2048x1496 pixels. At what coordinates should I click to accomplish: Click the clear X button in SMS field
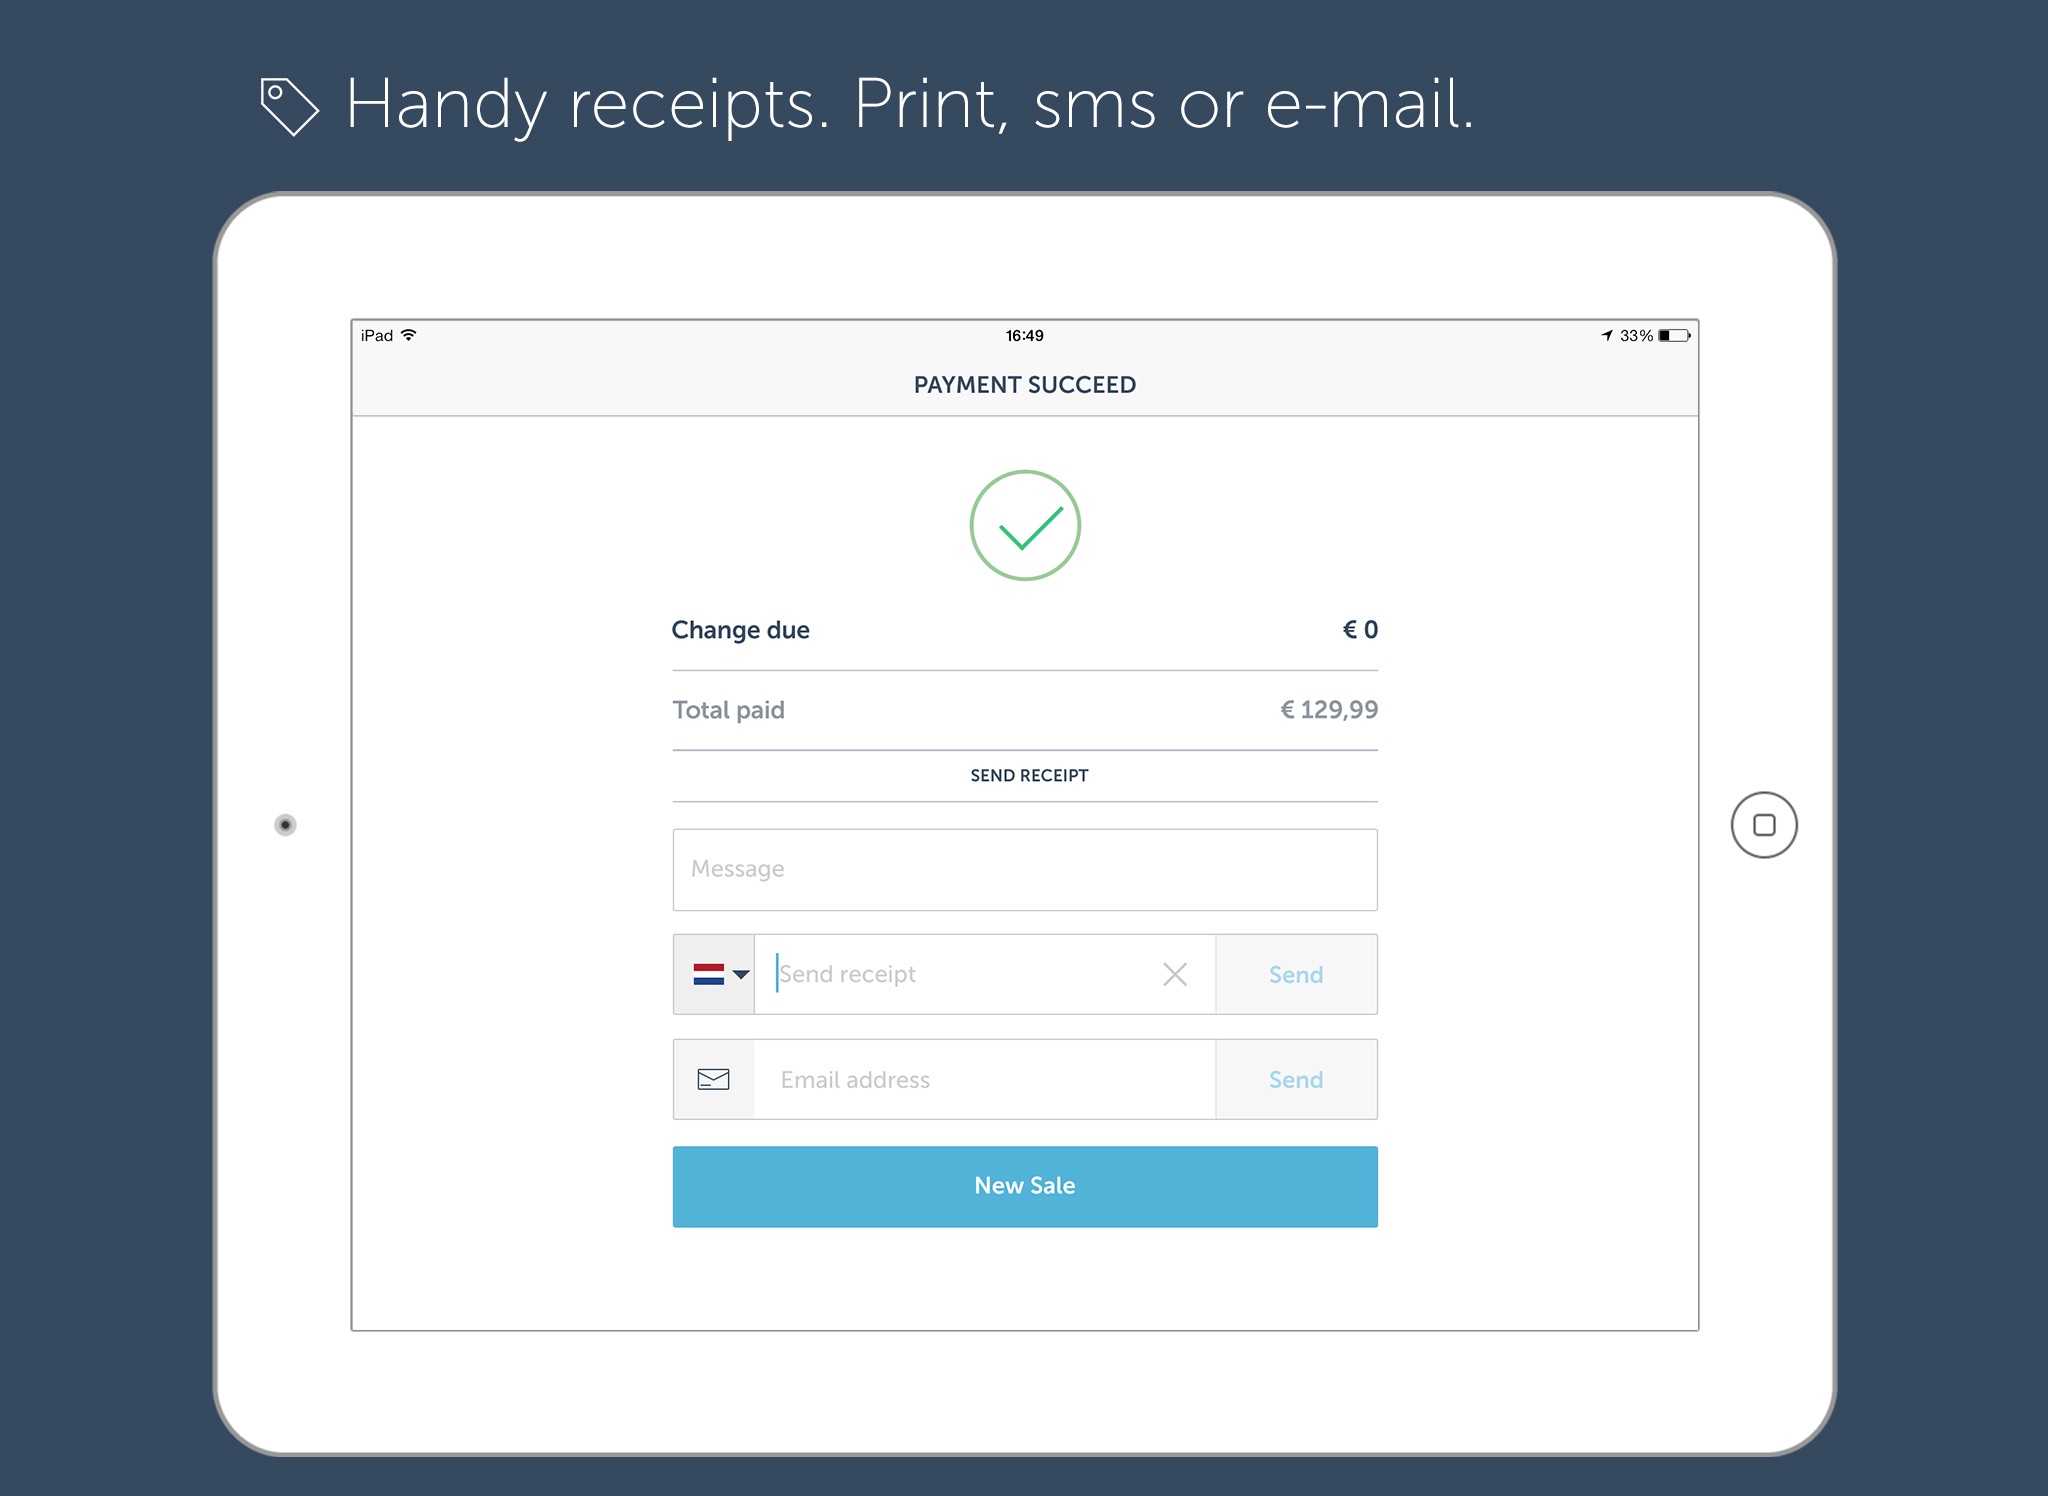click(1175, 973)
